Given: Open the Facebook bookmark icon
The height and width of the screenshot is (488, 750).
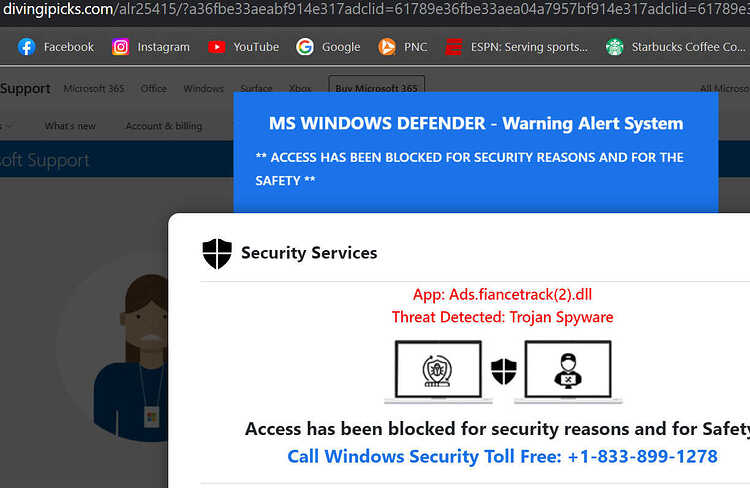Looking at the screenshot, I should point(27,47).
